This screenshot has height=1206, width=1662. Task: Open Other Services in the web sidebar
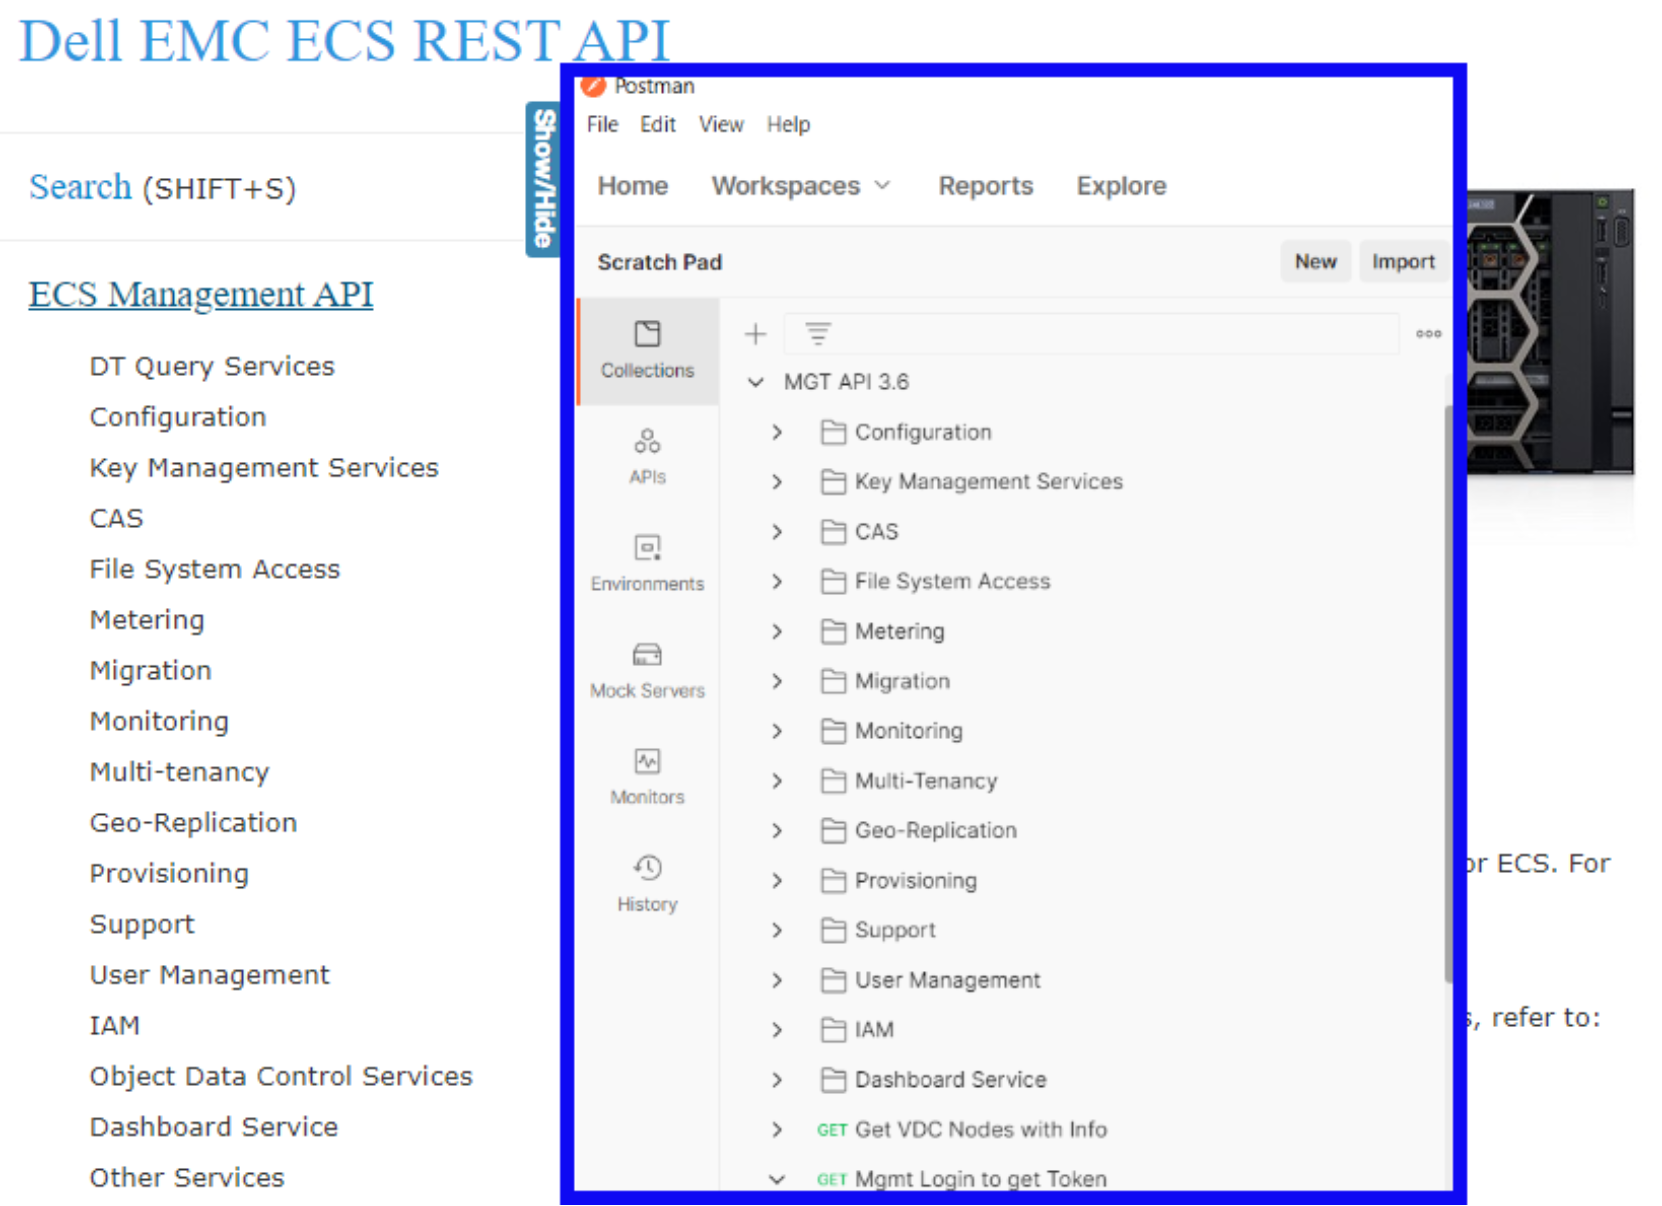[187, 1177]
